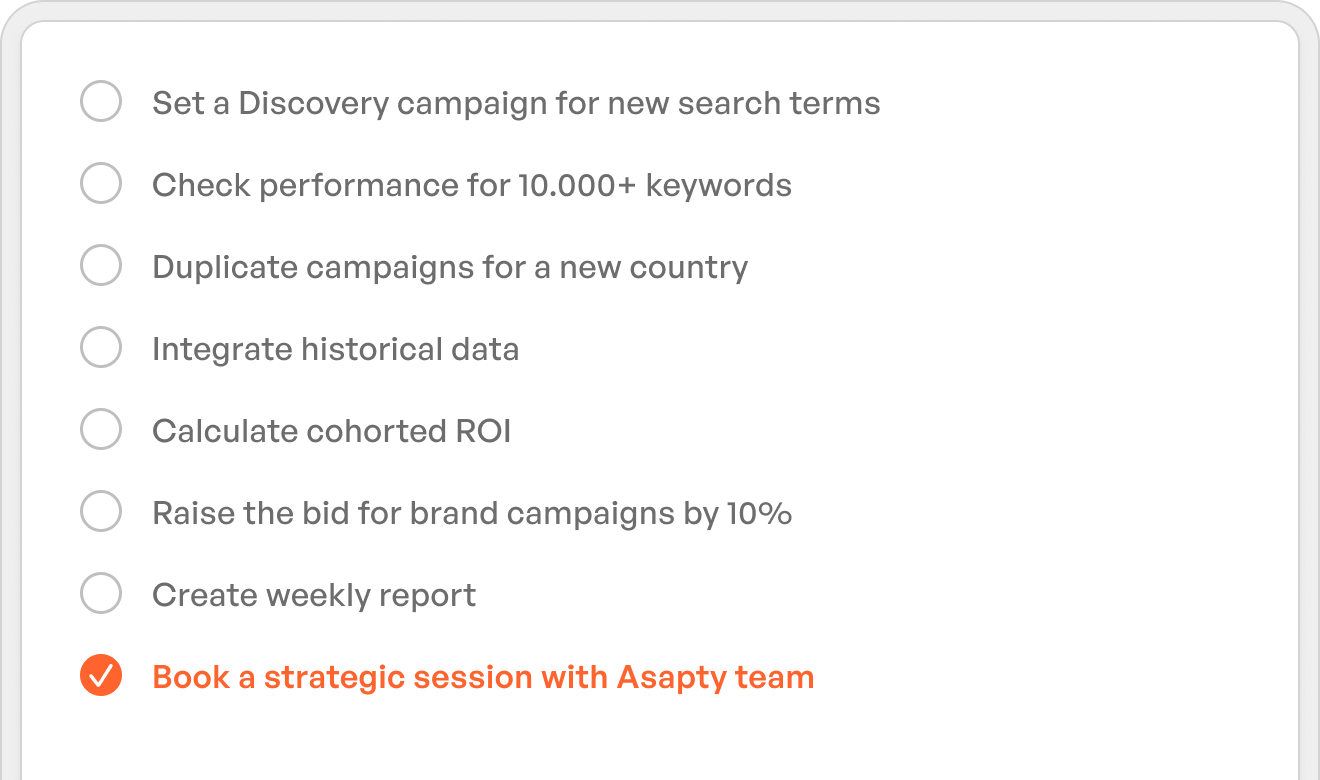Screen dimensions: 1320x780
Task: Check off Calculate cohorted ROI circle
Action: click(x=101, y=430)
